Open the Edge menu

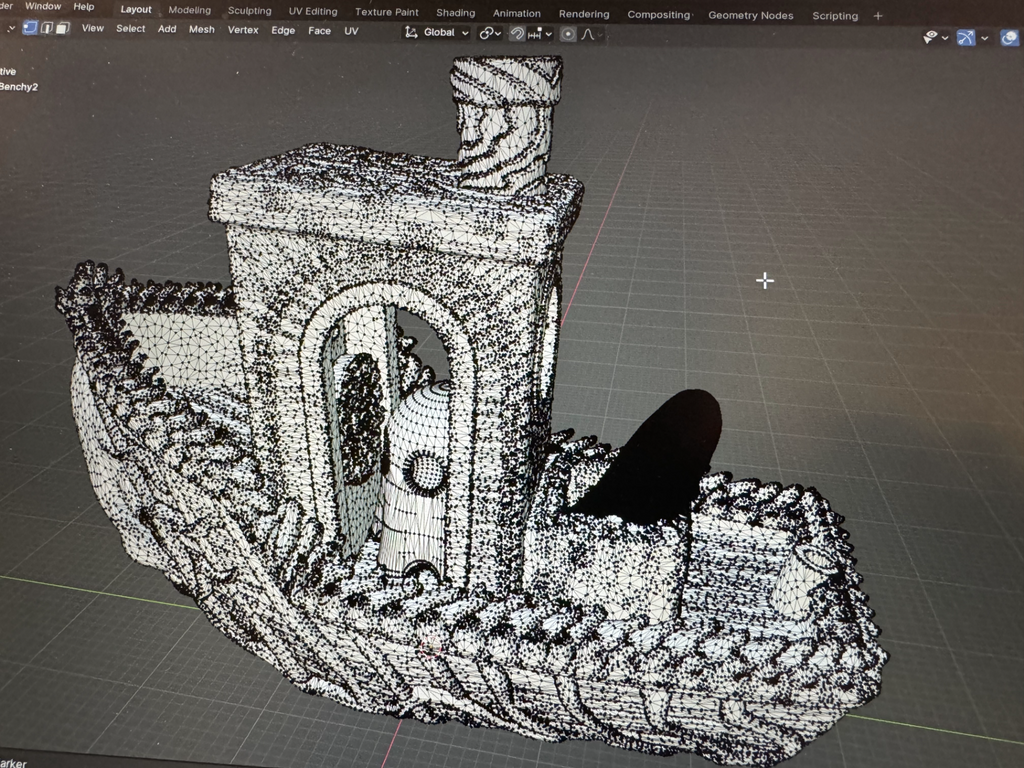[x=283, y=30]
